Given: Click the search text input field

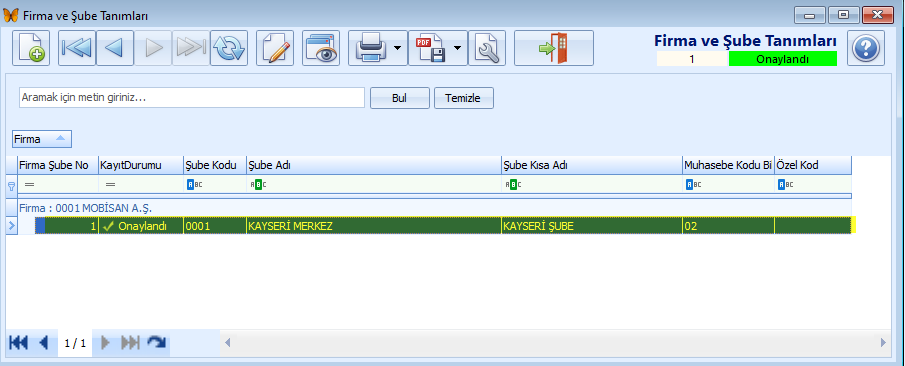Looking at the screenshot, I should tap(192, 98).
